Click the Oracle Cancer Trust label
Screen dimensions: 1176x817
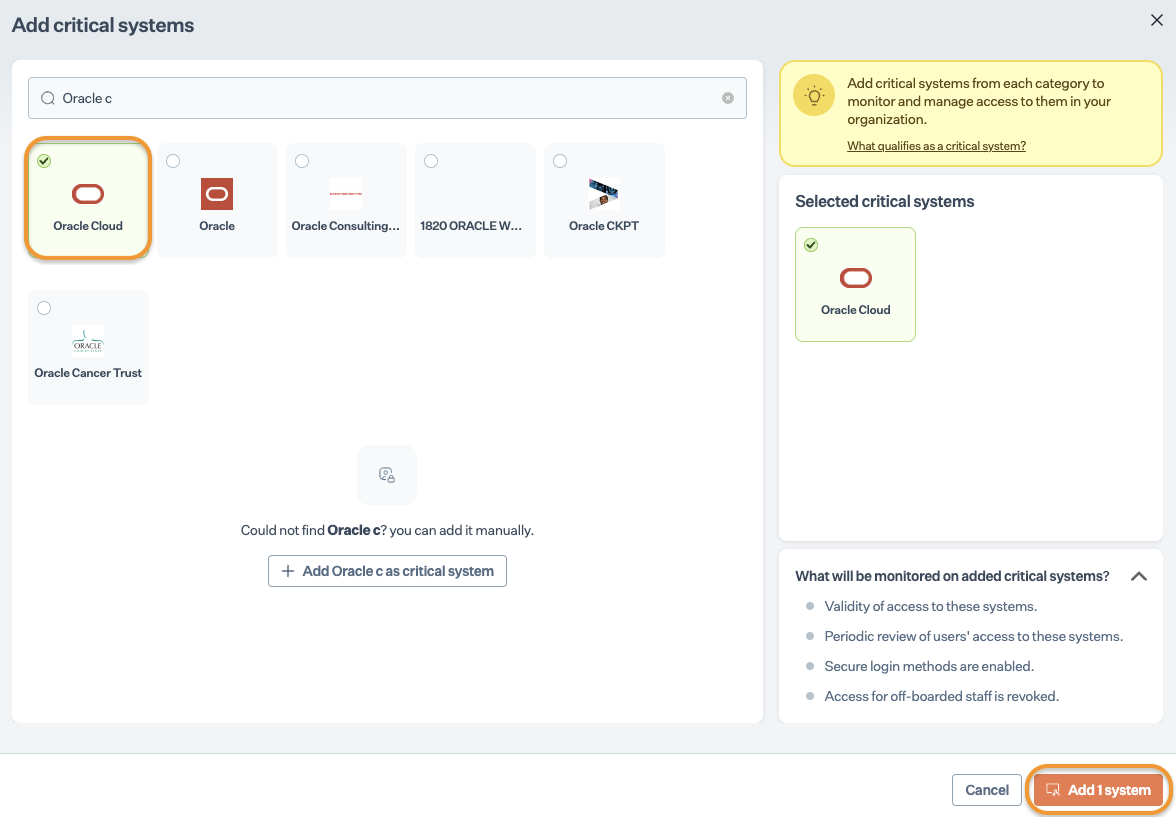[88, 373]
